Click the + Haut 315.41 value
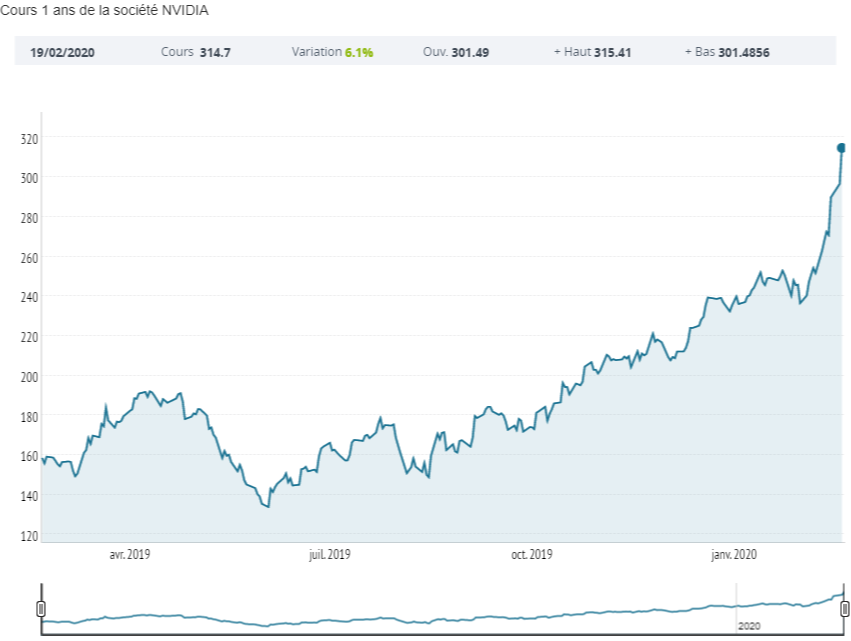The height and width of the screenshot is (641, 851). 612,53
